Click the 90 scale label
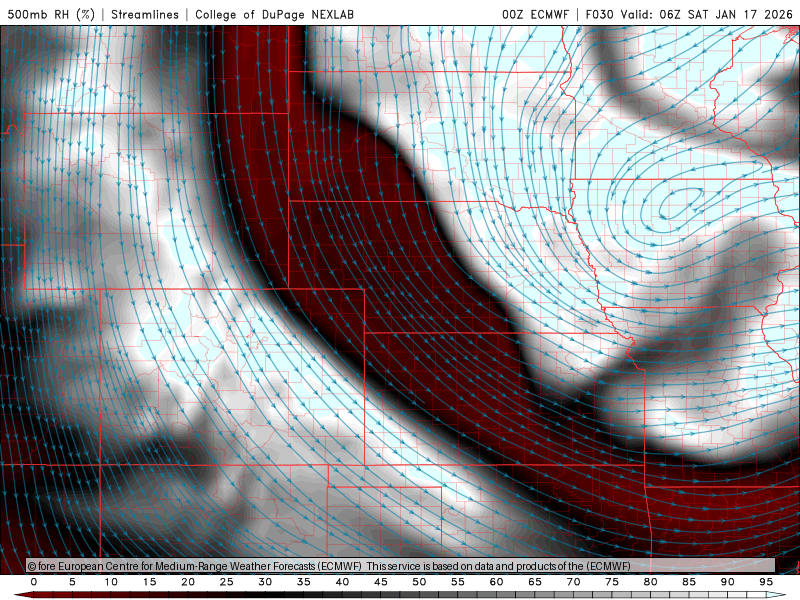 tap(728, 582)
